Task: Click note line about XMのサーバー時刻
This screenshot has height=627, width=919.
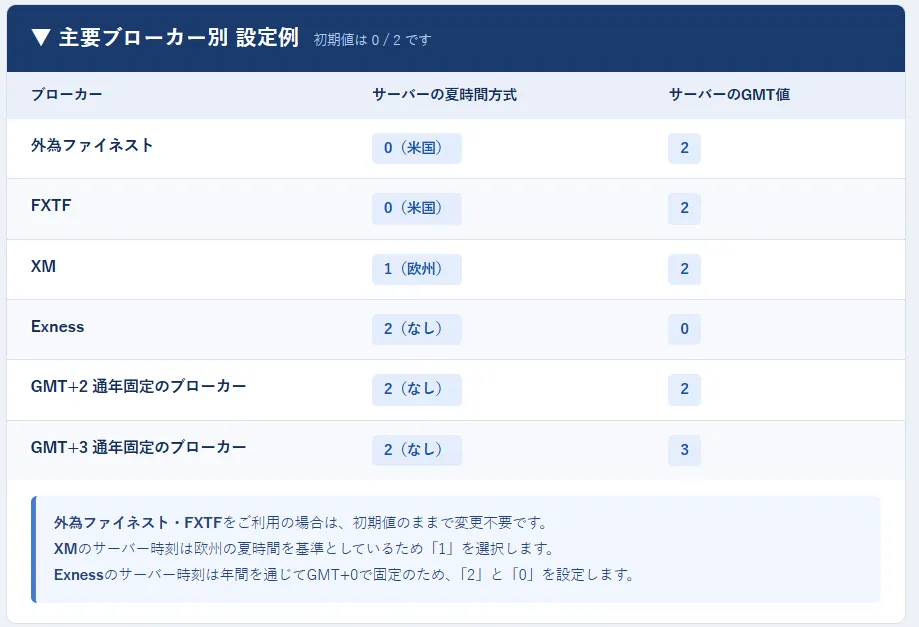Action: tap(305, 548)
